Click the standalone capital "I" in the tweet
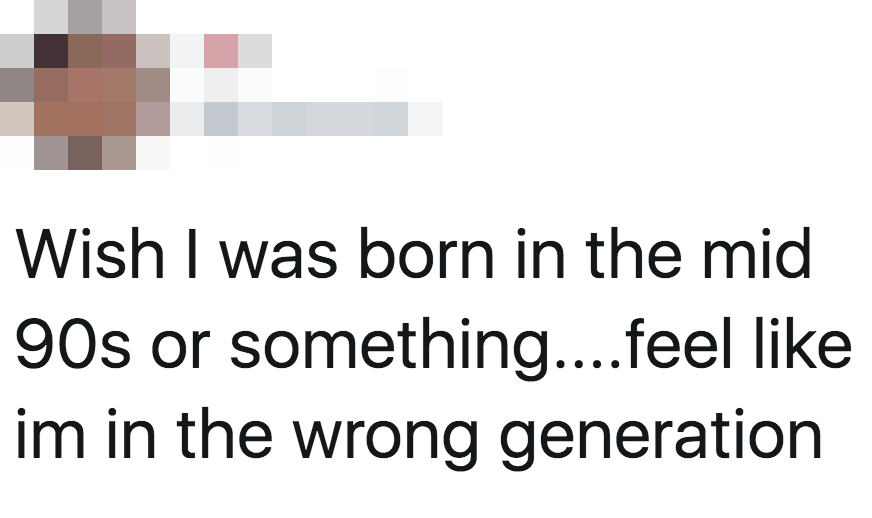This screenshot has height=518, width=872. pos(192,253)
